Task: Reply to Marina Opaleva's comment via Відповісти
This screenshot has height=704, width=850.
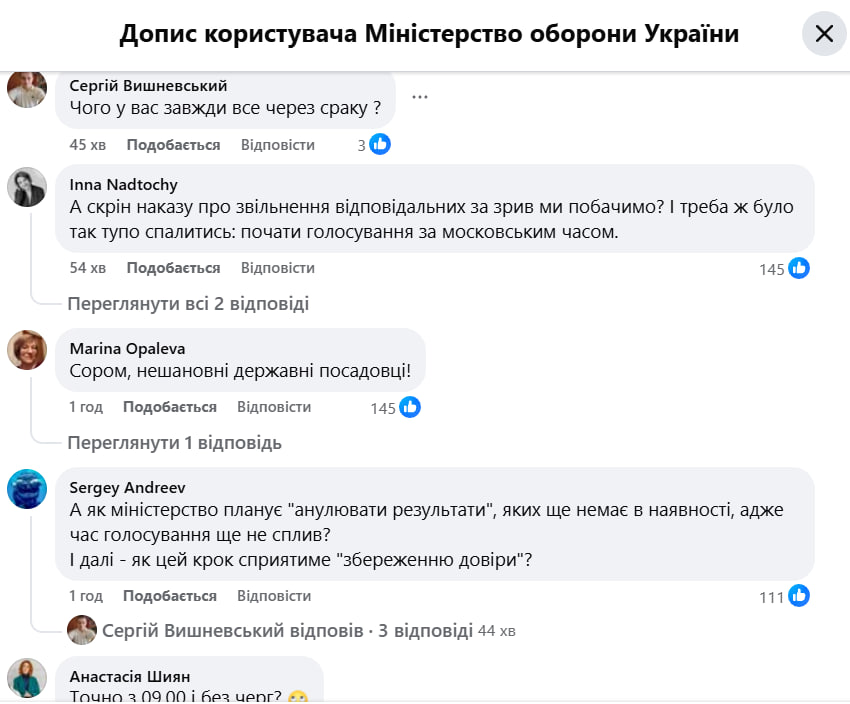Action: pos(274,407)
